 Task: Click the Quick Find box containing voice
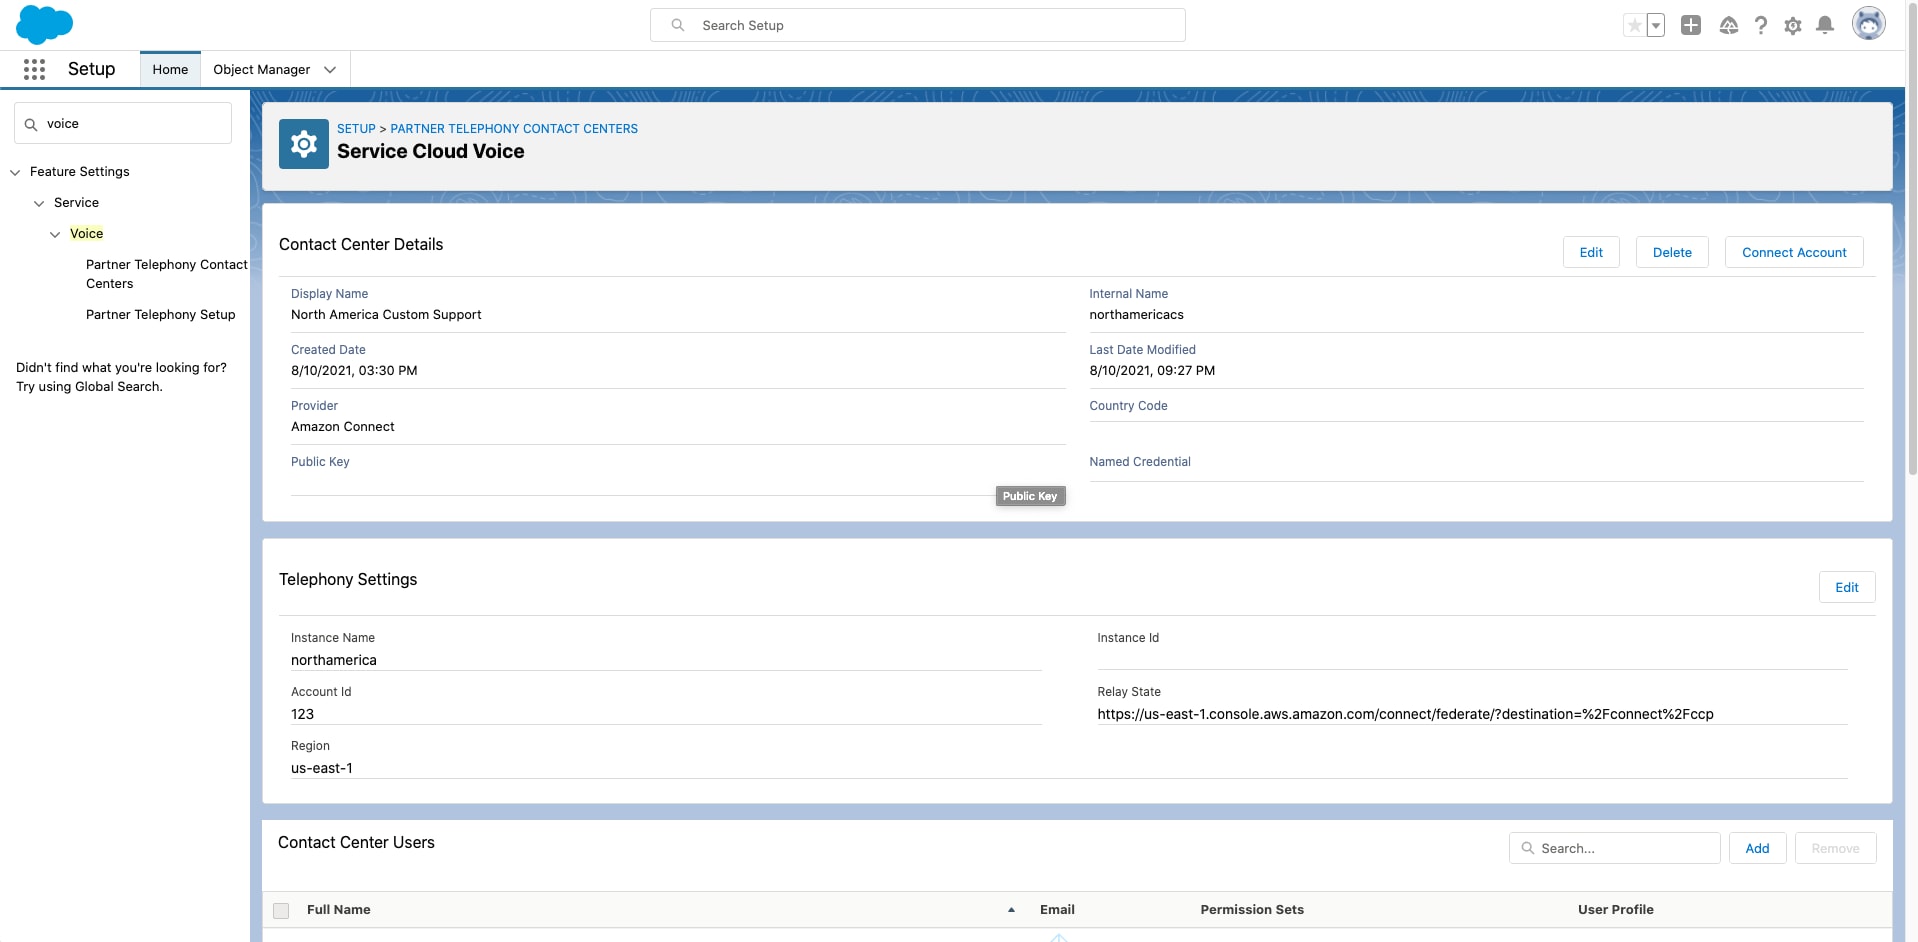click(123, 124)
